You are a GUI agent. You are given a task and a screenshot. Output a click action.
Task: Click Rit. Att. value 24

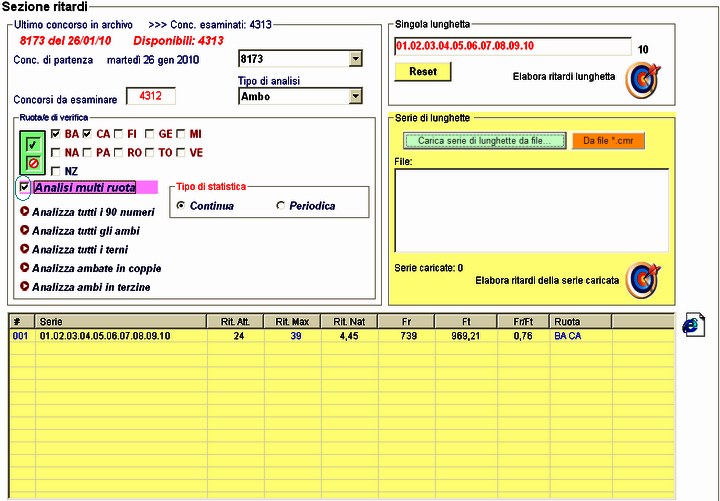point(238,336)
